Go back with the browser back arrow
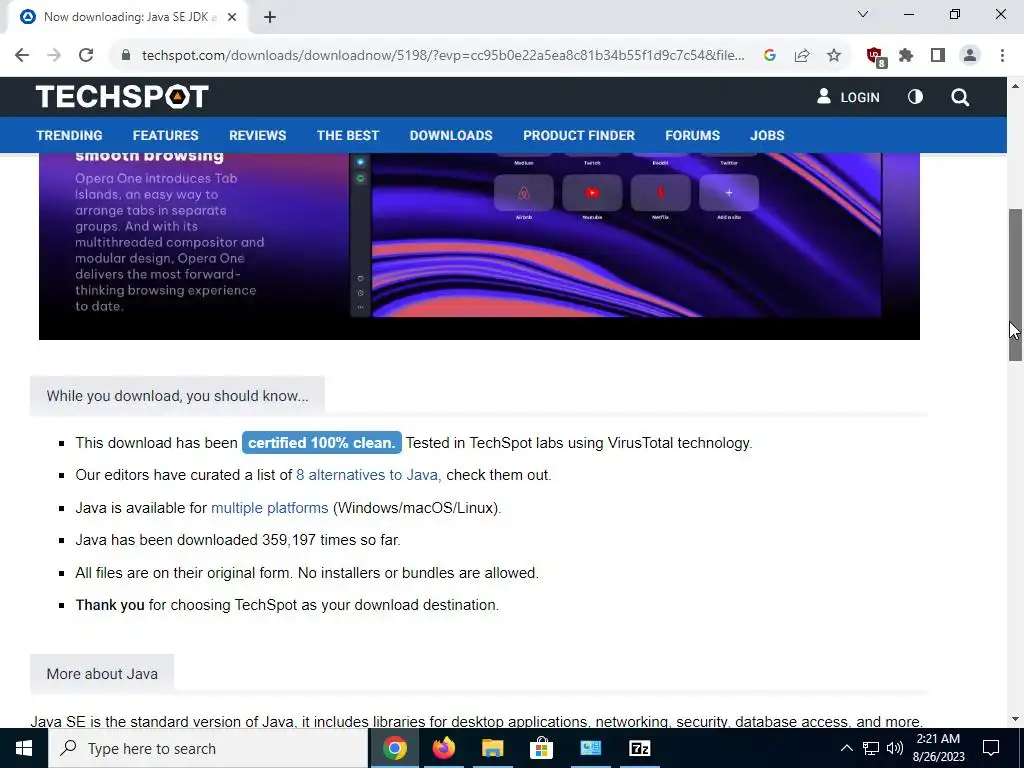Screen dimensions: 1024x768 point(22,56)
